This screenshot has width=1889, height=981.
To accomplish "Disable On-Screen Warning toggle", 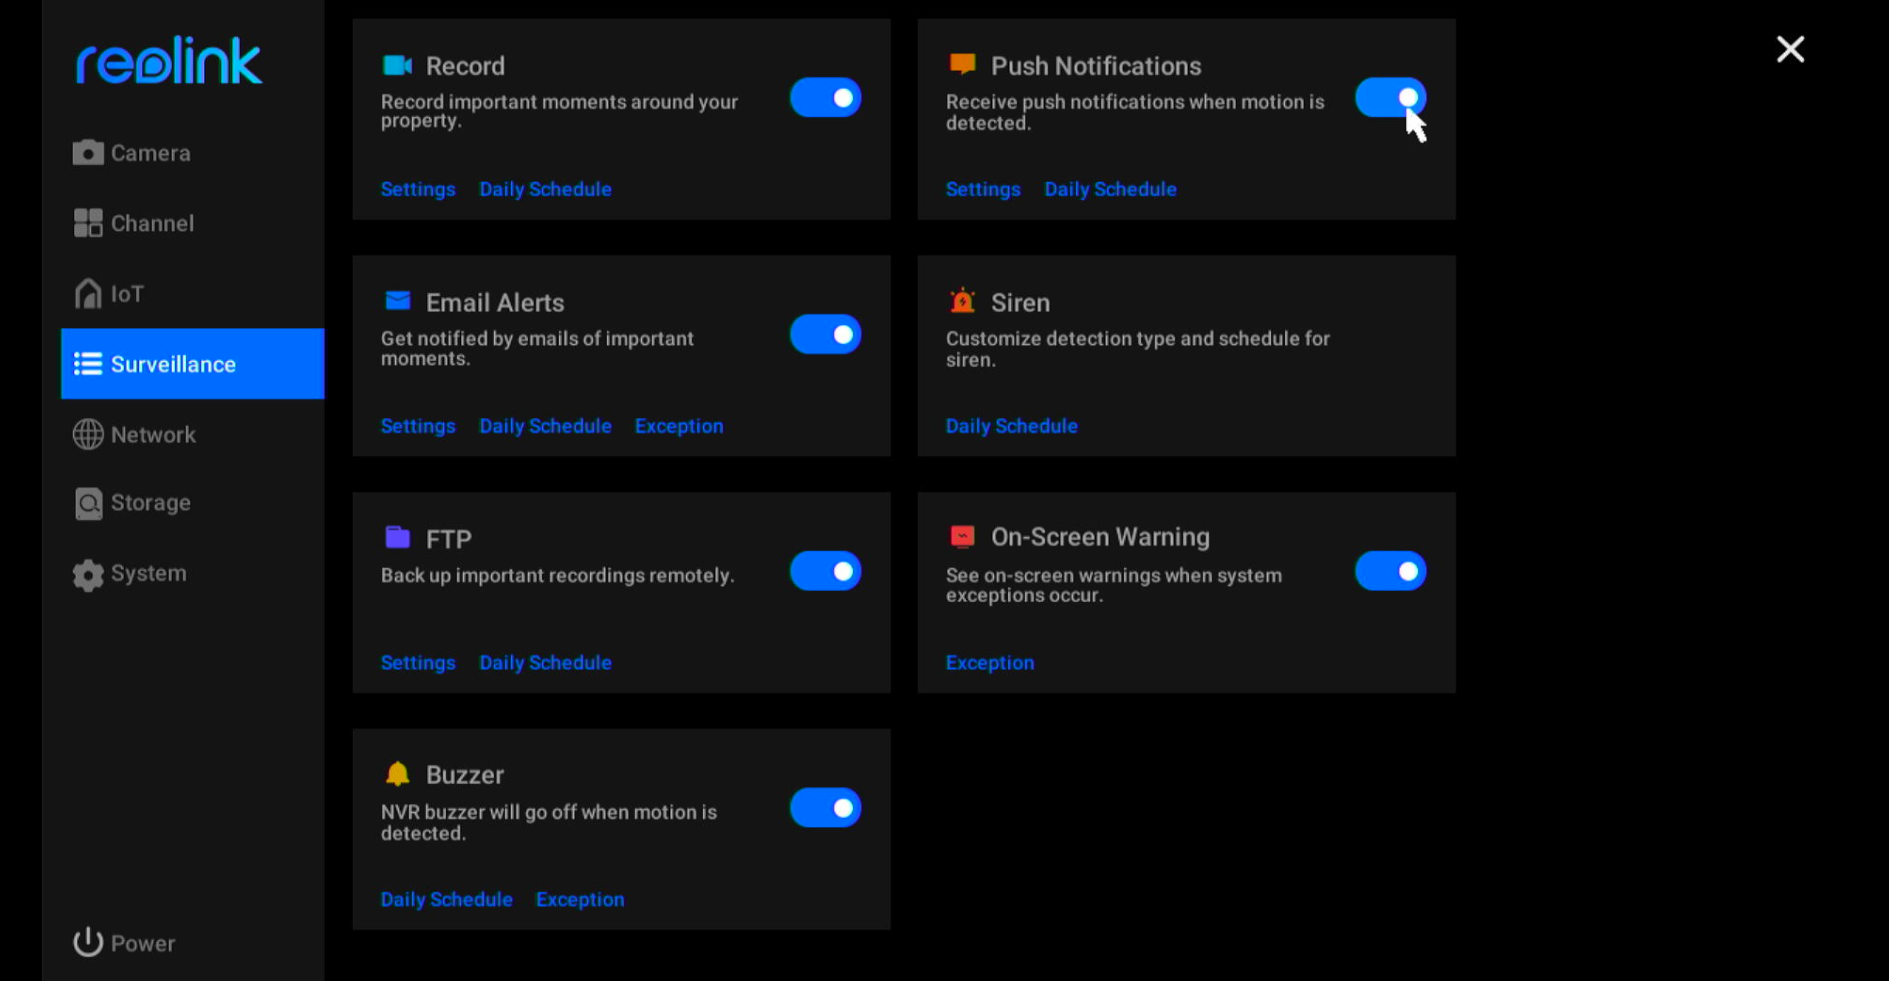I will (x=1391, y=571).
